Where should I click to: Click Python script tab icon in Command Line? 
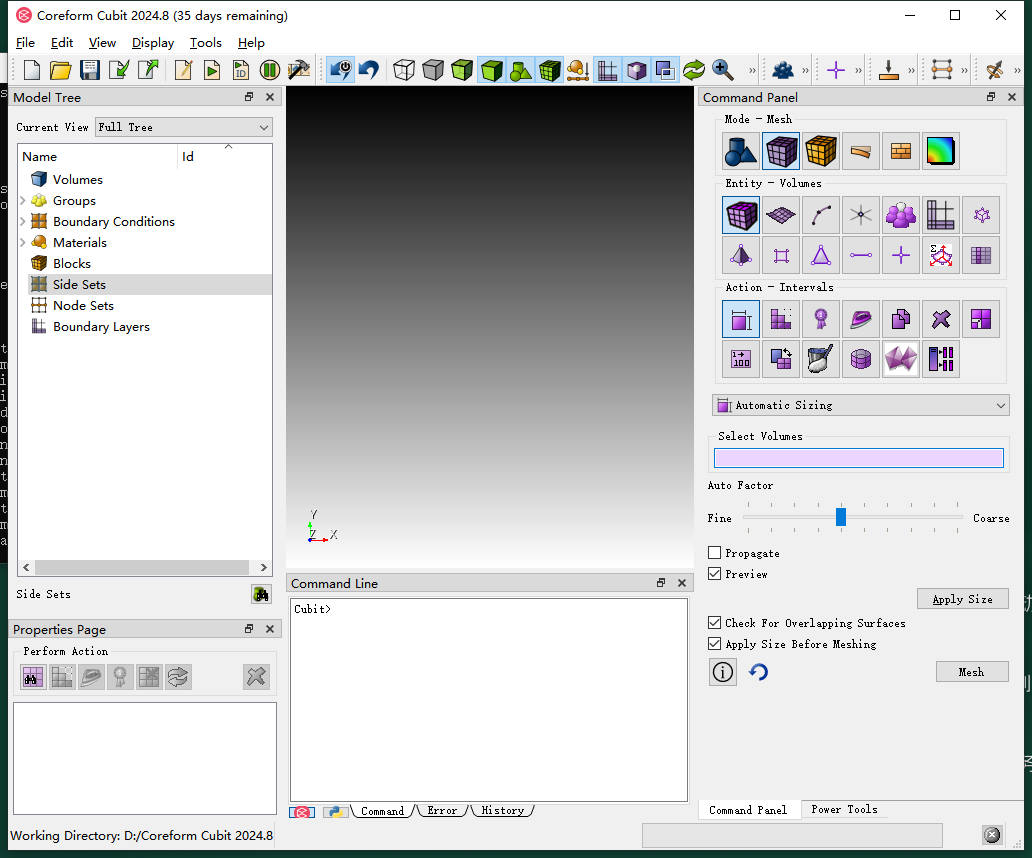[x=336, y=812]
